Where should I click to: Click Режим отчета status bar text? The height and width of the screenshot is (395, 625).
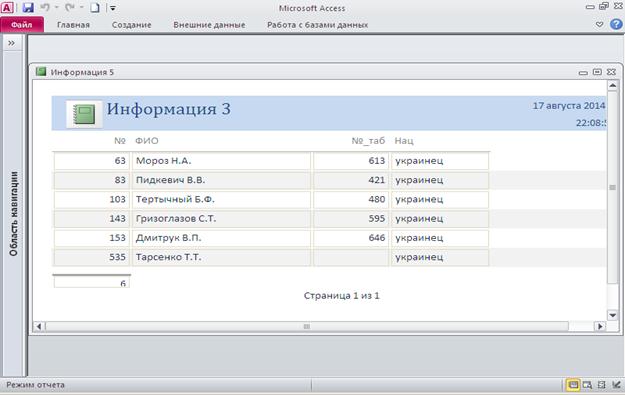pos(35,385)
